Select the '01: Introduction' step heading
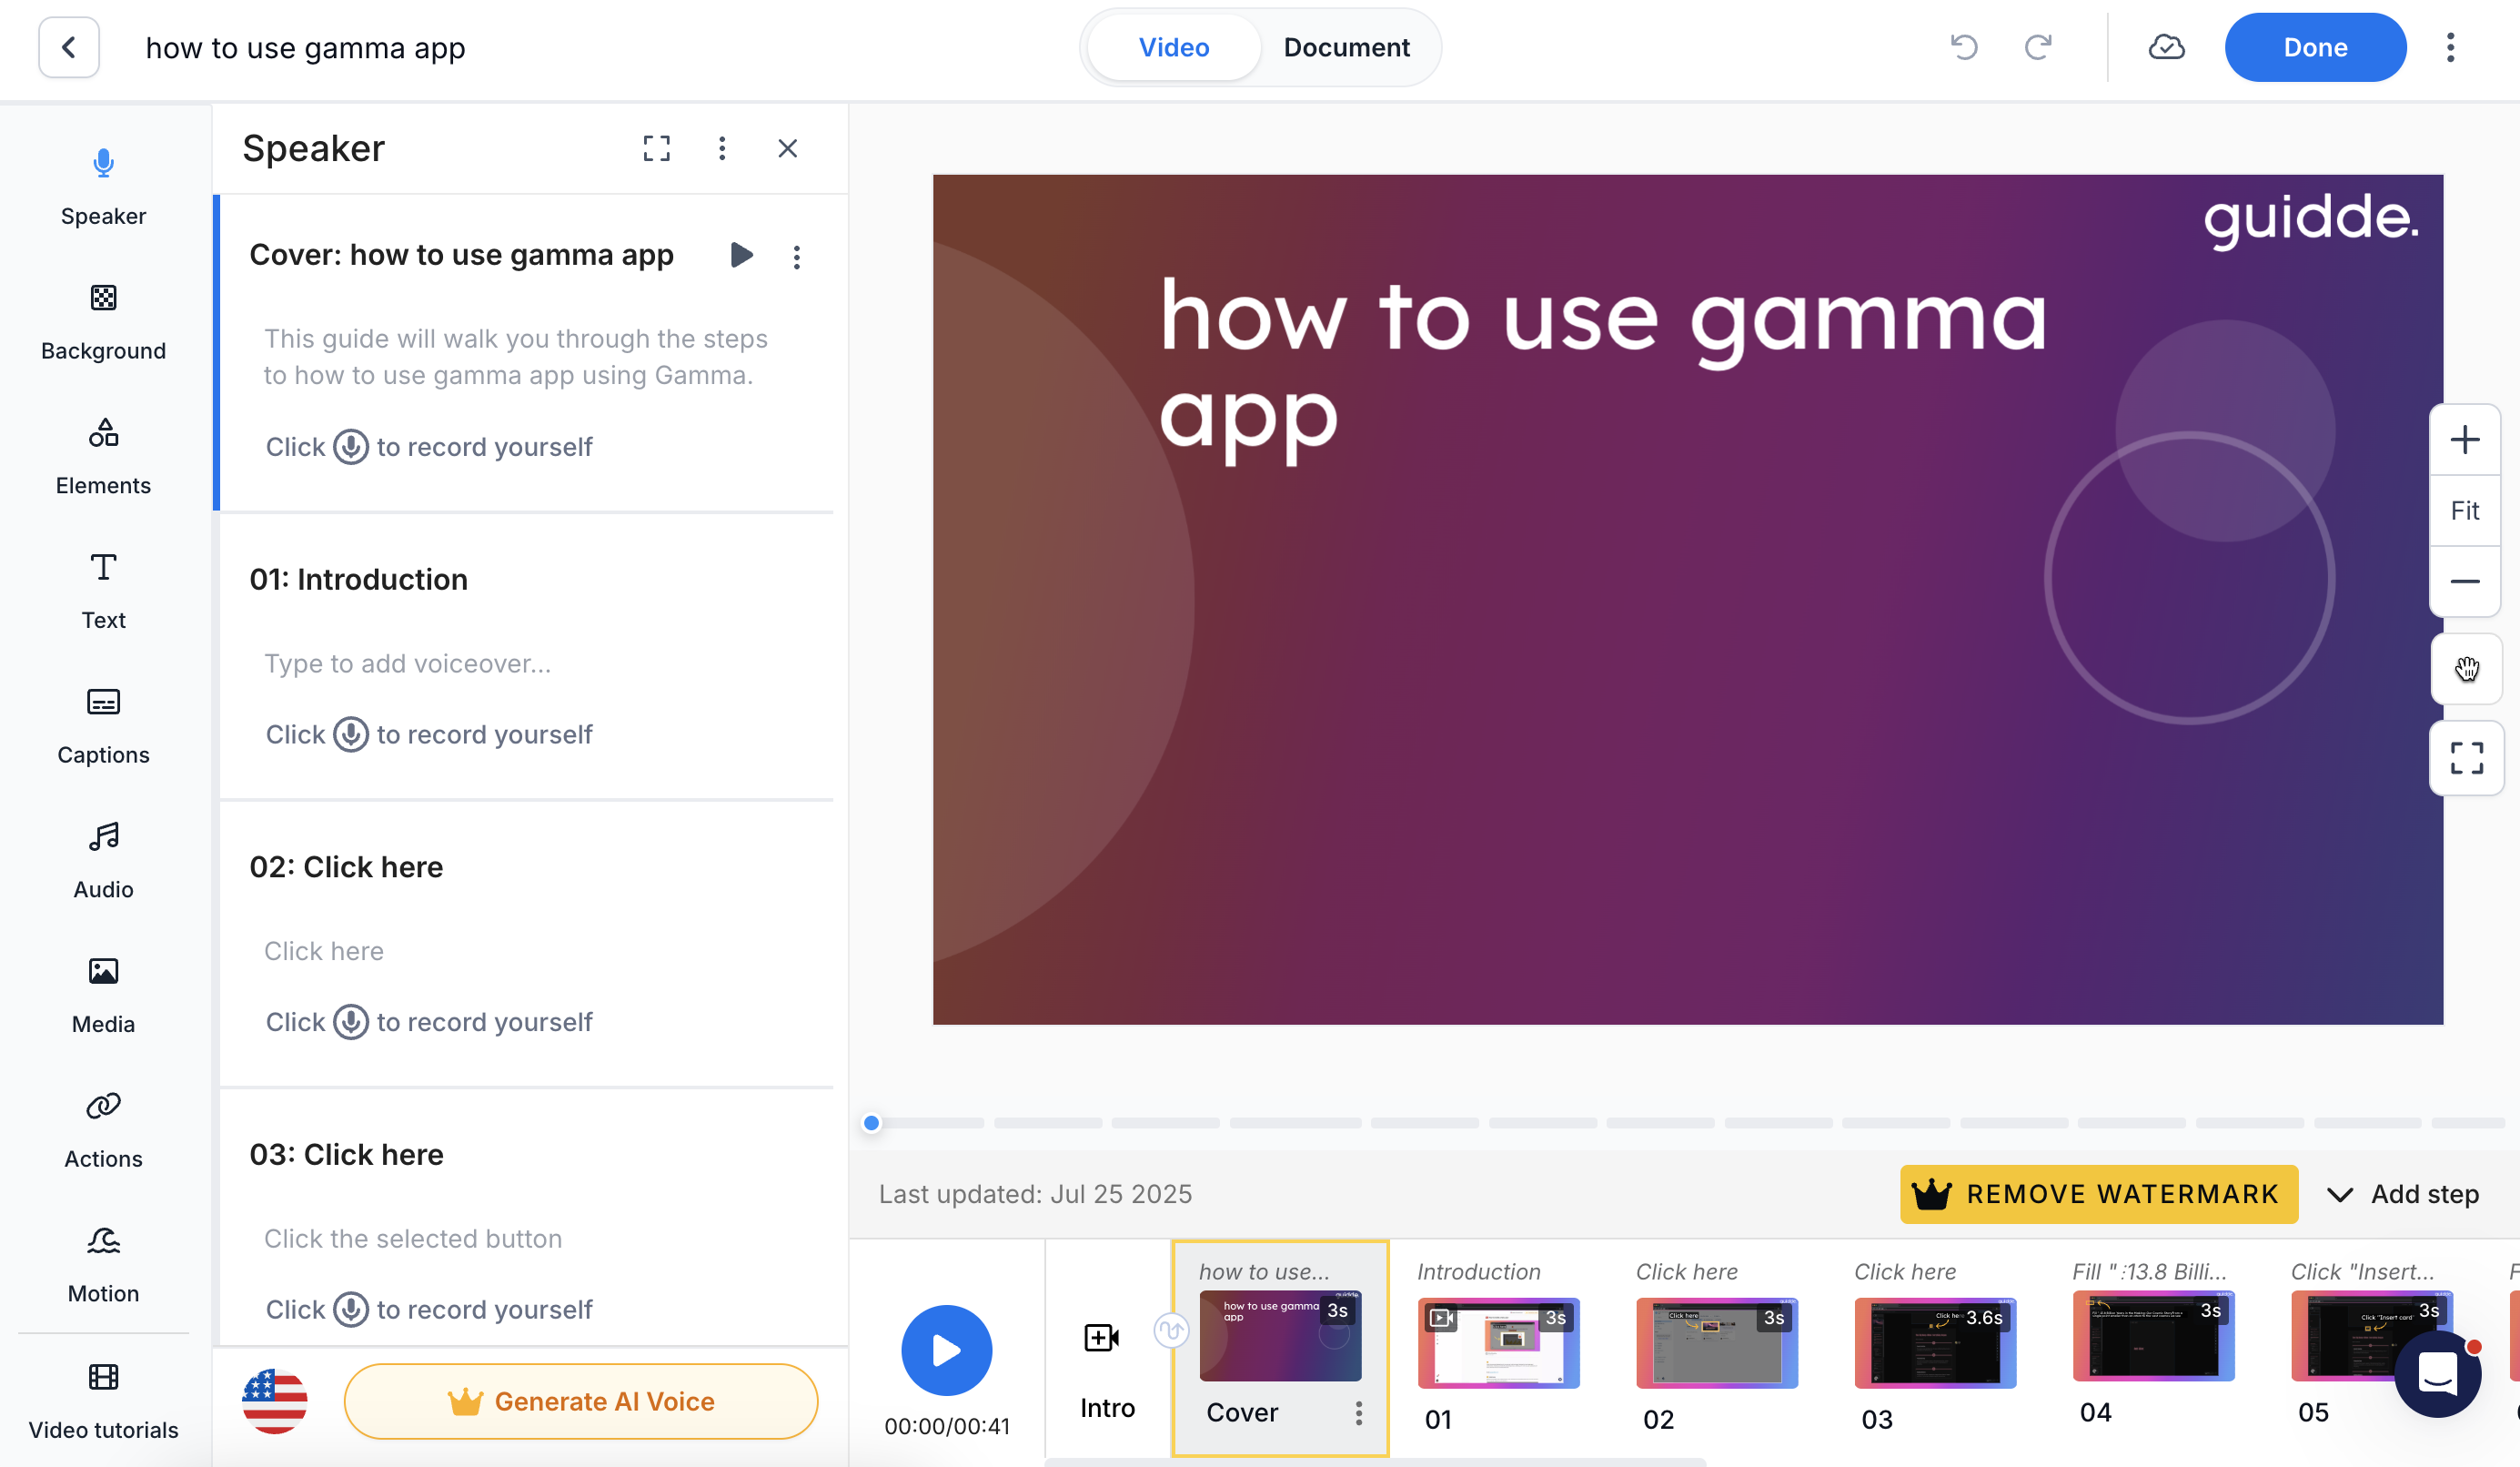Screen dimensions: 2520x1467 [358, 580]
